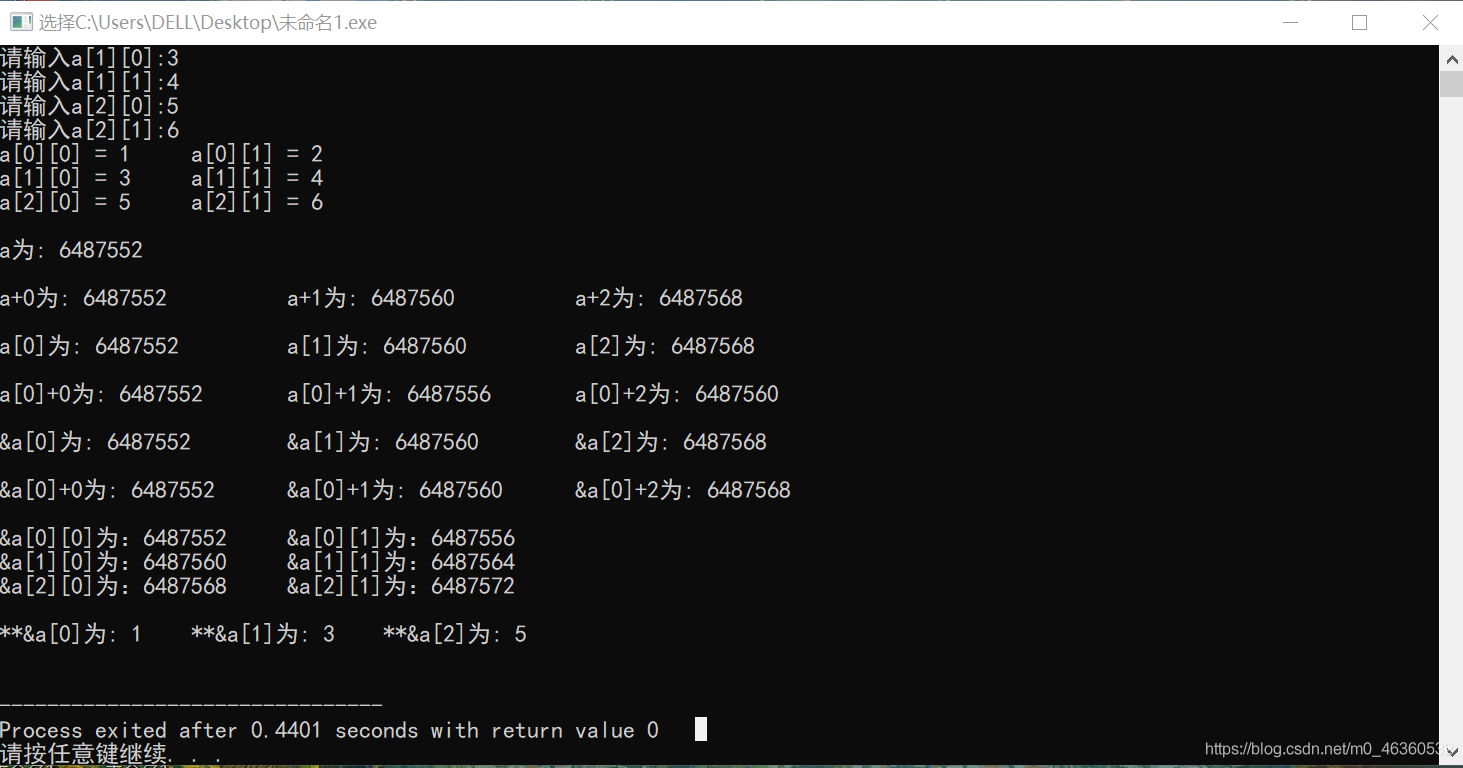Click the text '&a[2][1]为:6487572'
Viewport: 1463px width, 768px height.
coord(401,586)
